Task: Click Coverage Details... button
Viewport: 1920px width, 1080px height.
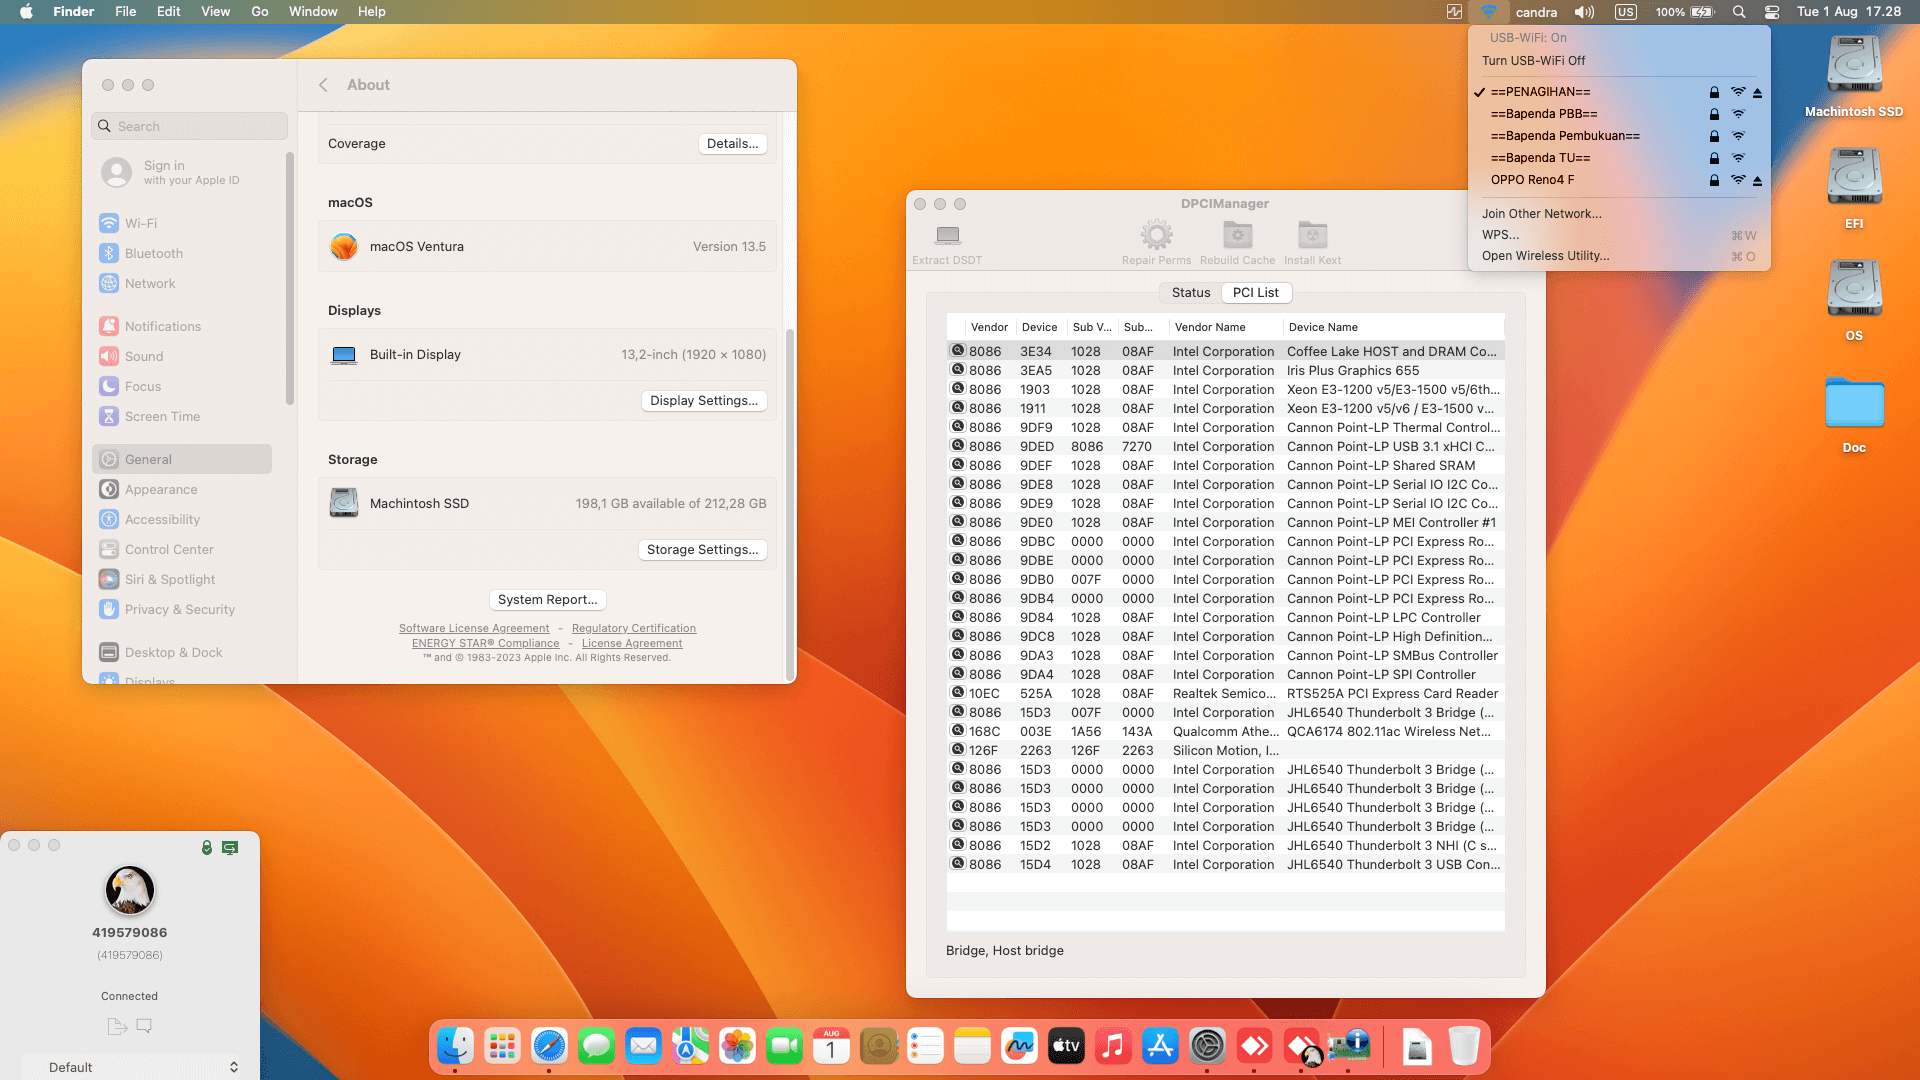Action: click(x=732, y=143)
